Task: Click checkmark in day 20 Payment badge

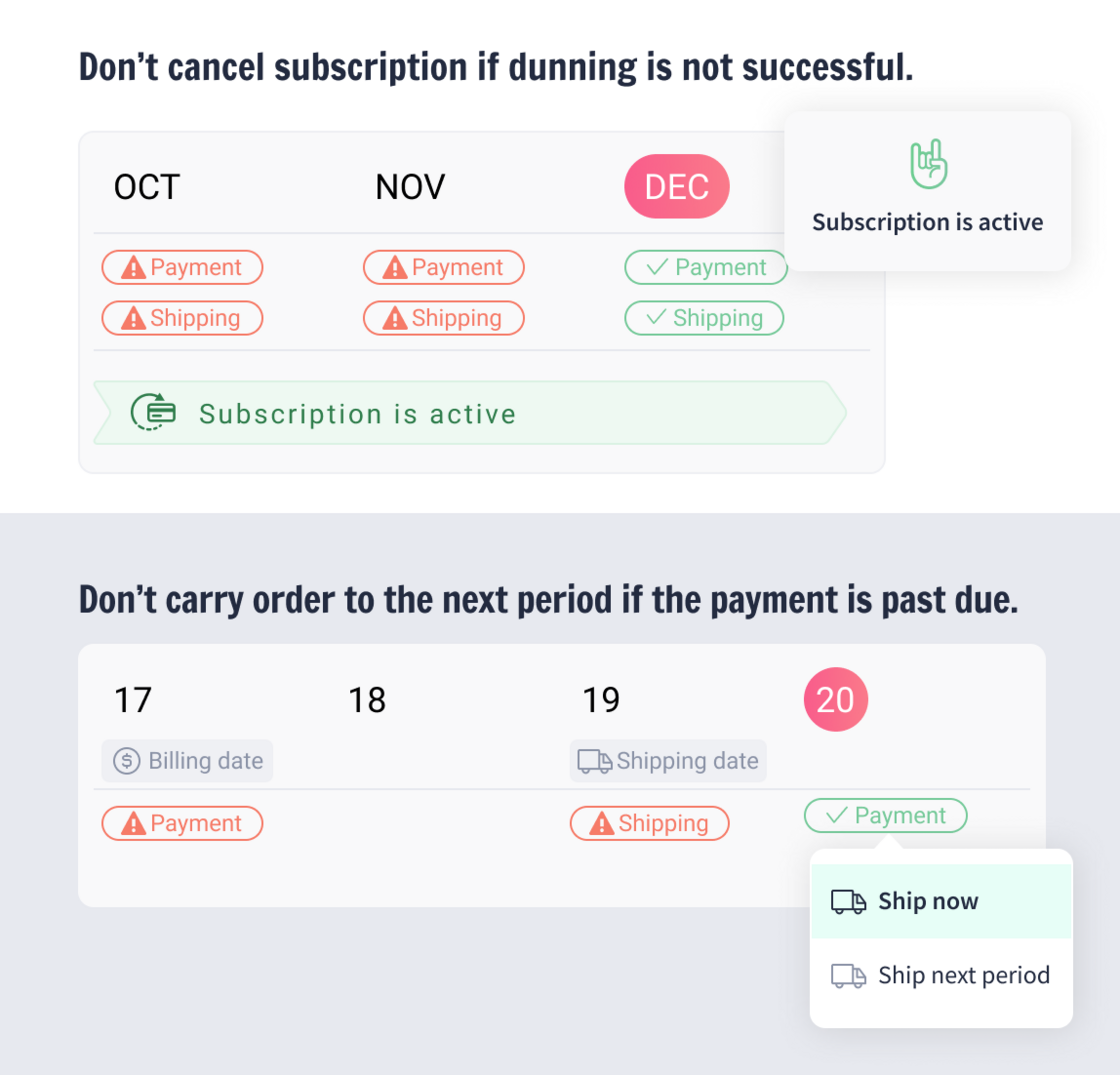Action: click(x=836, y=815)
